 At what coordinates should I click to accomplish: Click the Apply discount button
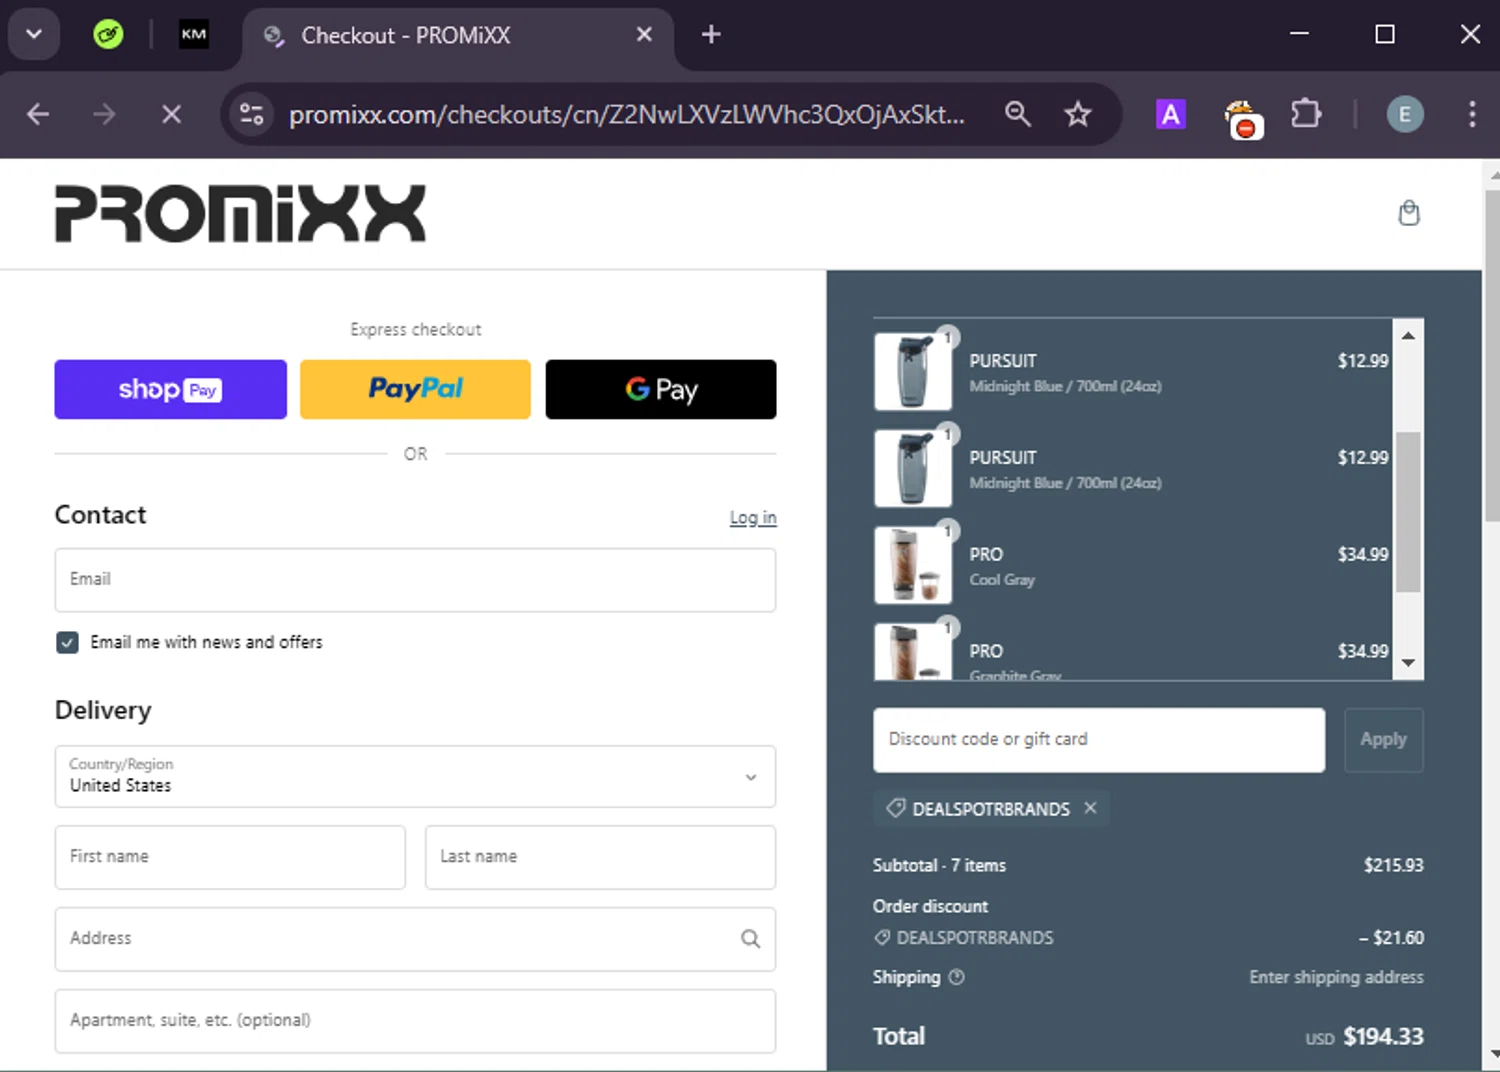1384,740
